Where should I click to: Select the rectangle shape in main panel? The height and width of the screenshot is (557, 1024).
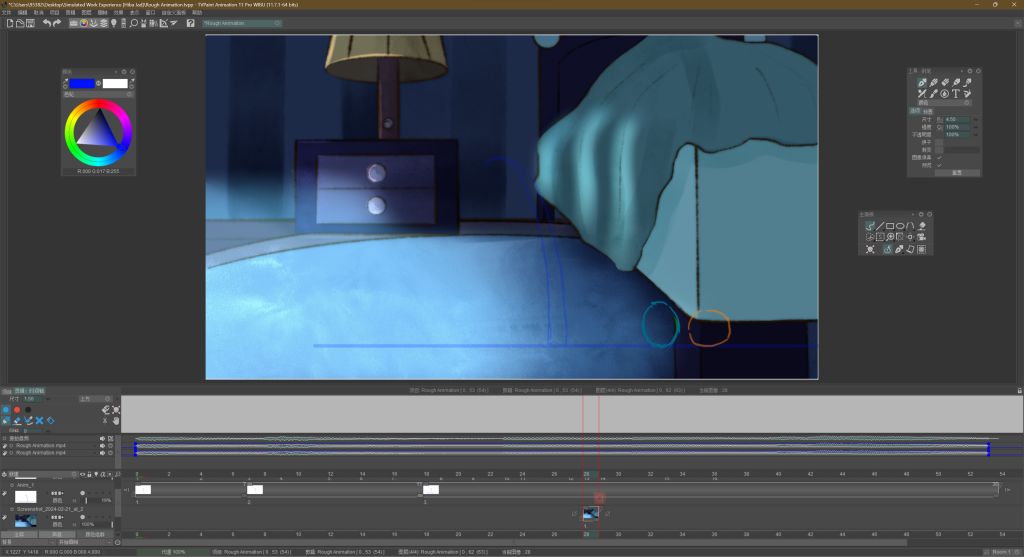pyautogui.click(x=890, y=226)
